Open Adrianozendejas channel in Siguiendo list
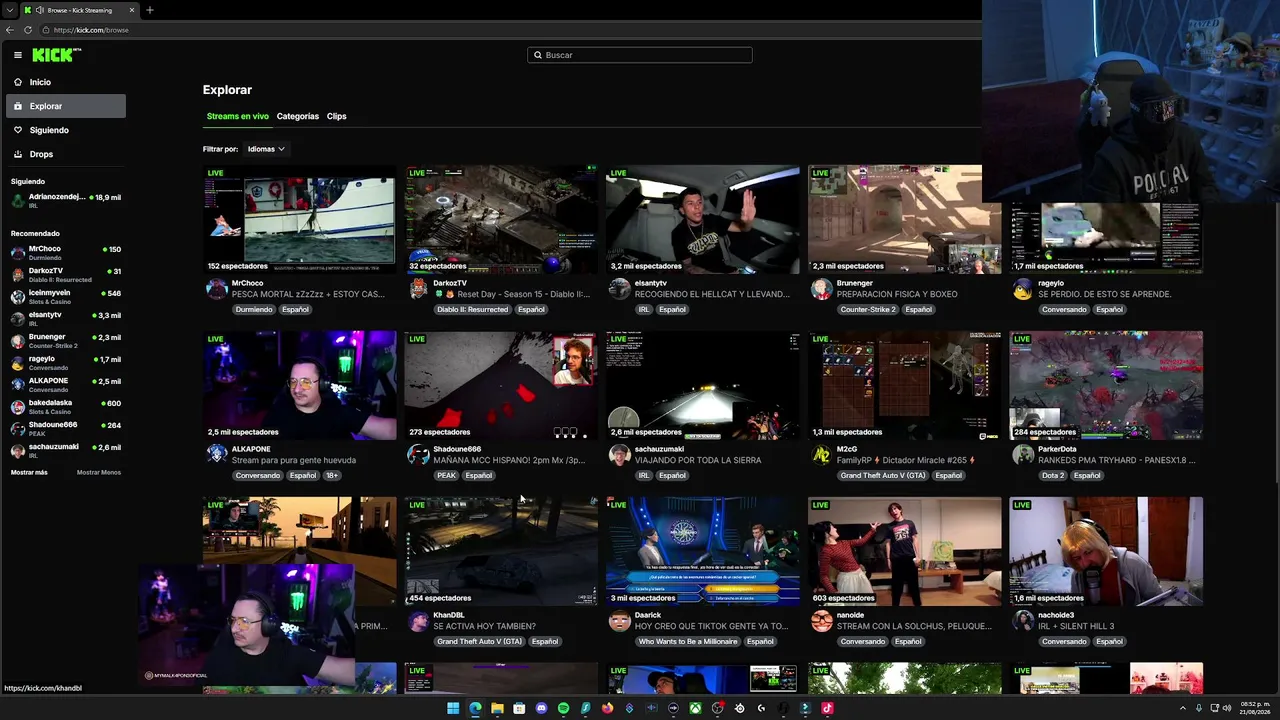 point(66,200)
